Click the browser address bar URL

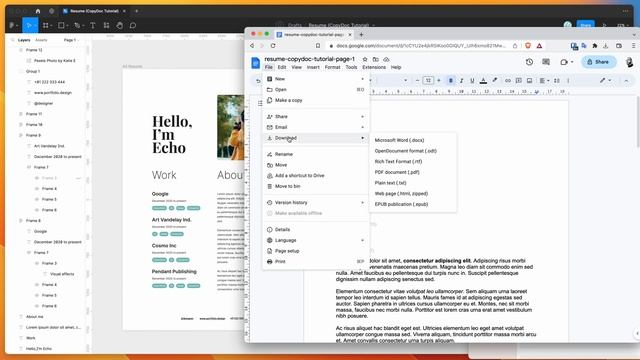coord(420,46)
